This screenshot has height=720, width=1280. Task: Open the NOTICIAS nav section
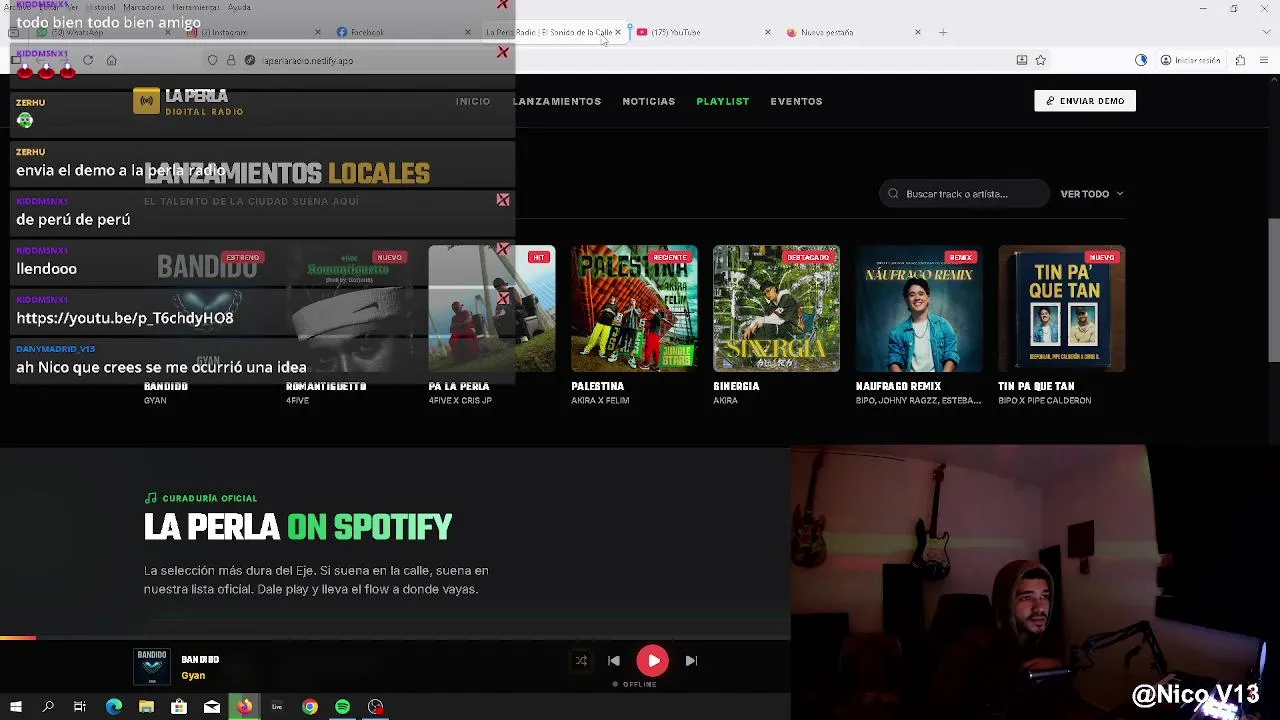(649, 101)
